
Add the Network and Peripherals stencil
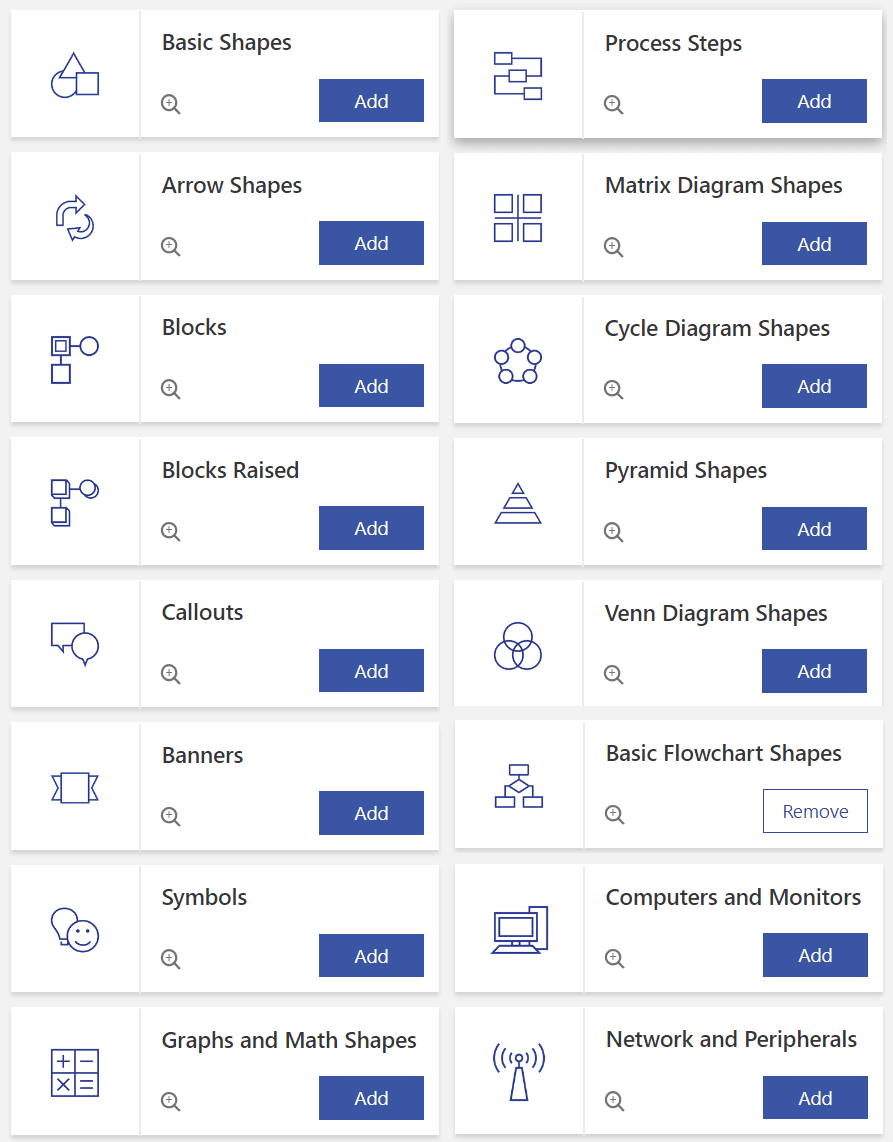tap(815, 1098)
